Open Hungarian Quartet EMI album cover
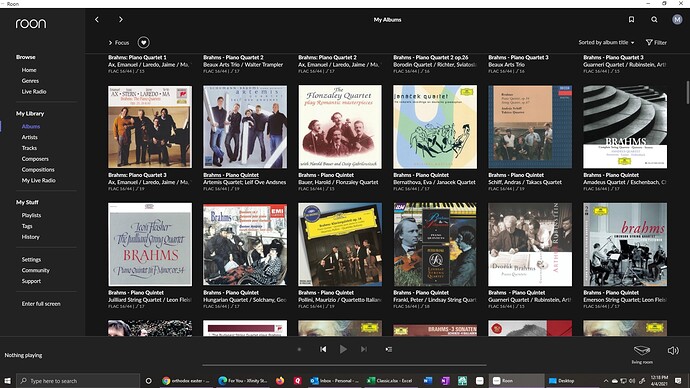 [245, 244]
